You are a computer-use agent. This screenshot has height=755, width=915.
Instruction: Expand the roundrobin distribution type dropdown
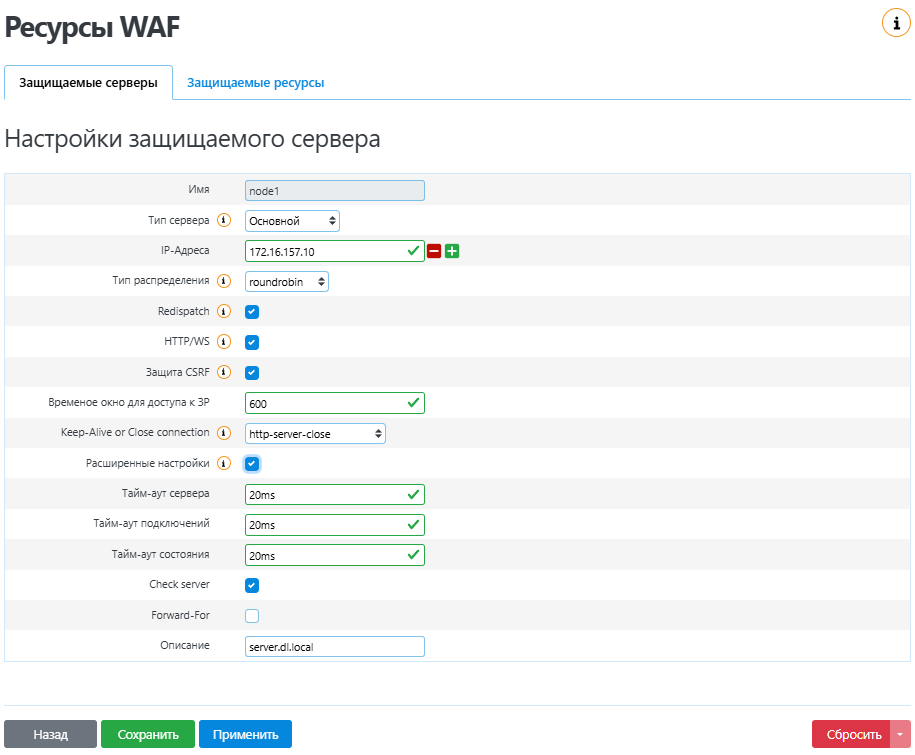pos(287,282)
